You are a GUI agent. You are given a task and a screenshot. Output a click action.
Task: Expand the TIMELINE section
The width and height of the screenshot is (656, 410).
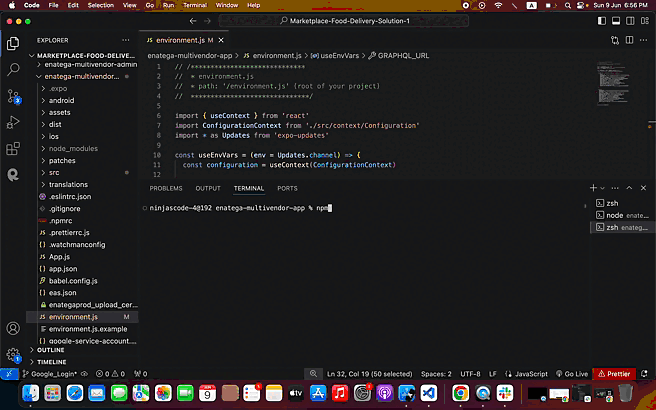tap(50, 362)
